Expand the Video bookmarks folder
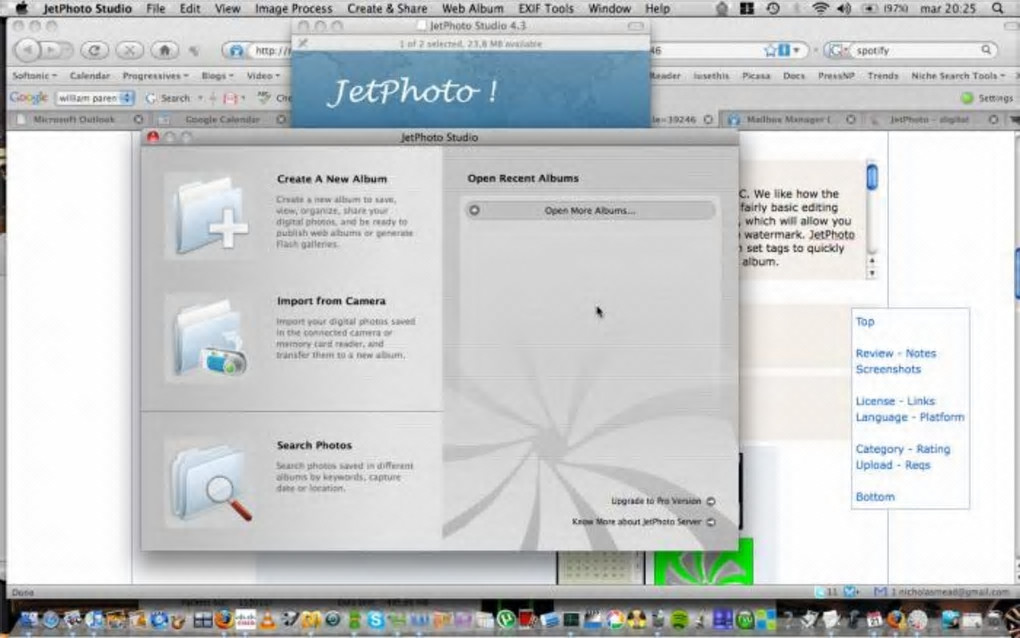The height and width of the screenshot is (638, 1020). point(263,75)
